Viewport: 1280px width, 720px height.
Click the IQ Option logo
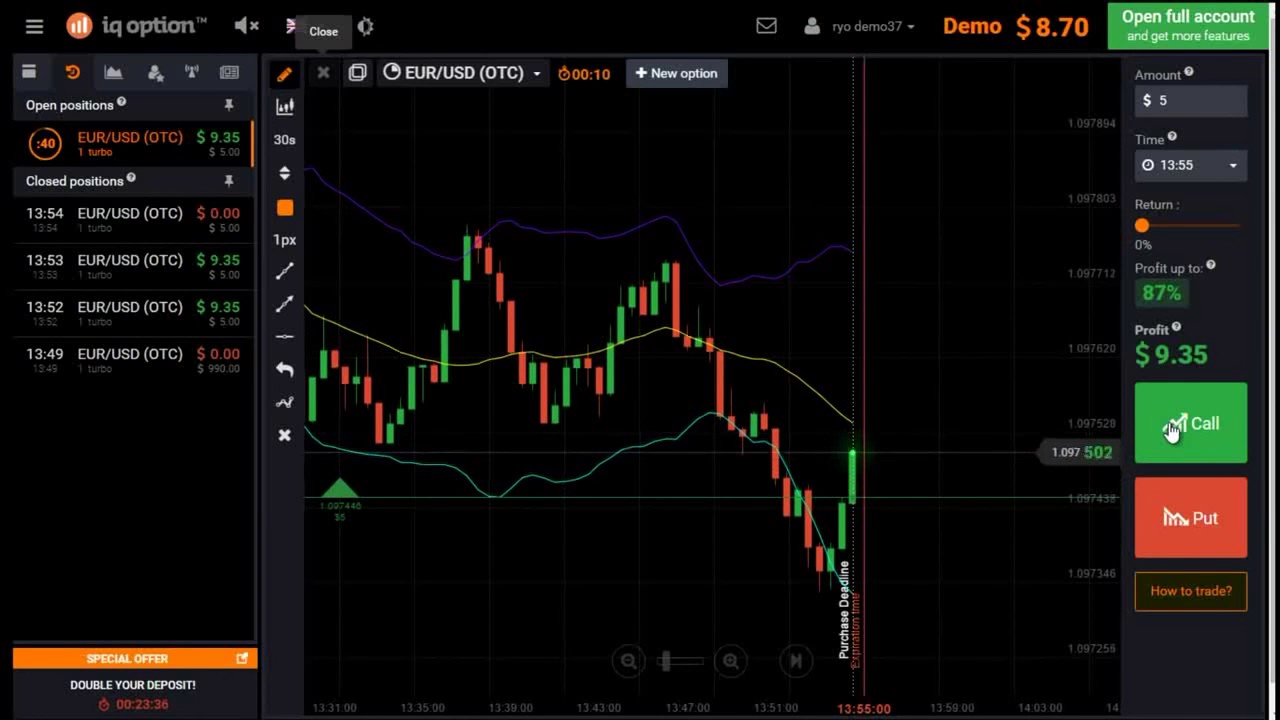(137, 26)
